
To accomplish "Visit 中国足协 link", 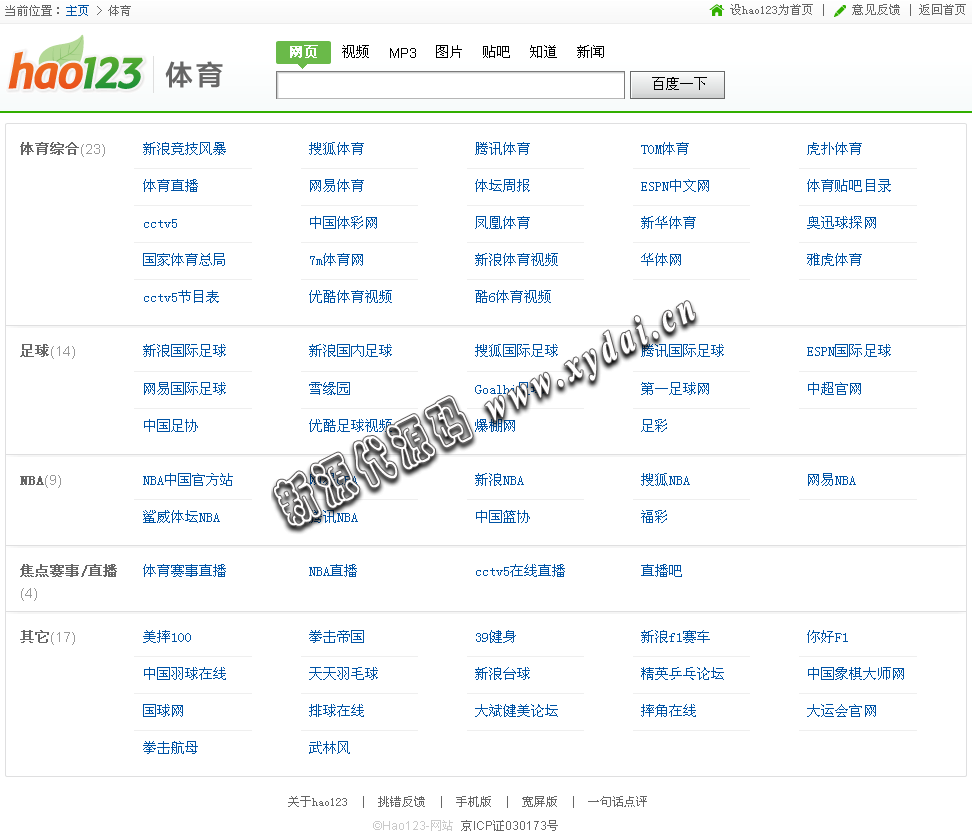I will pos(170,426).
